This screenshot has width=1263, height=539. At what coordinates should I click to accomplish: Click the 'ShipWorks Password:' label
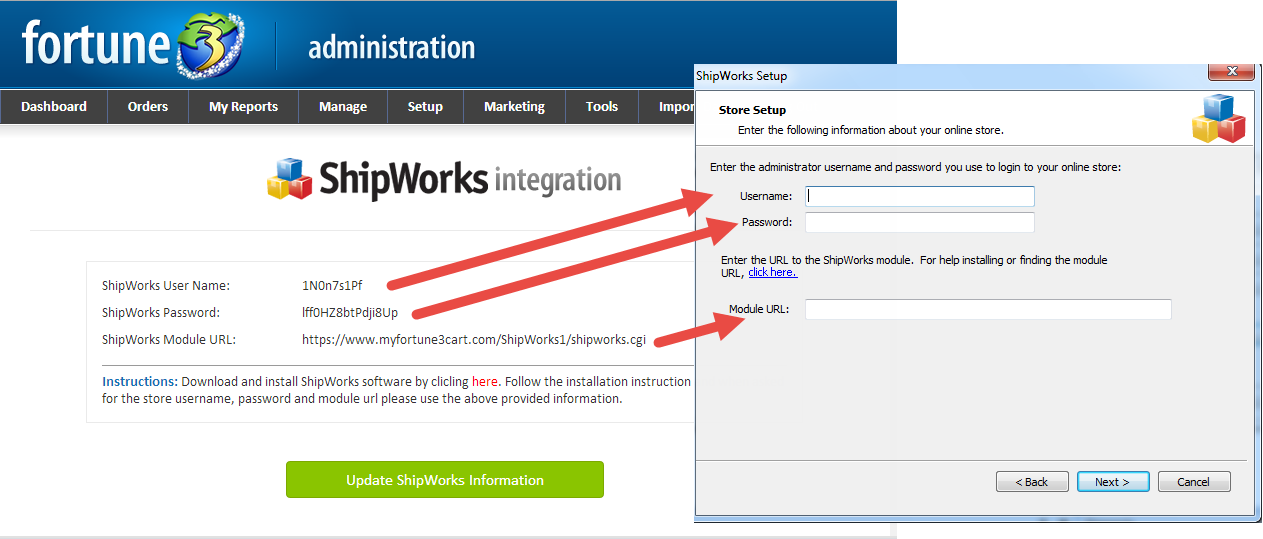pos(161,313)
